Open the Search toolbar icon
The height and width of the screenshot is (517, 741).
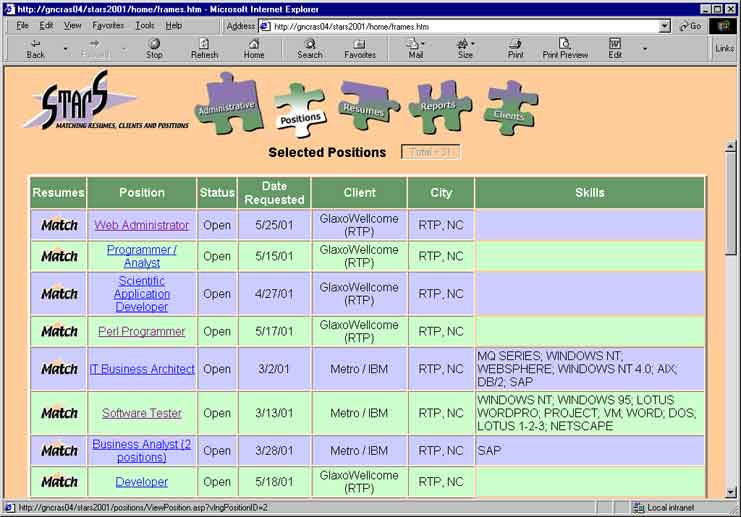click(x=310, y=49)
